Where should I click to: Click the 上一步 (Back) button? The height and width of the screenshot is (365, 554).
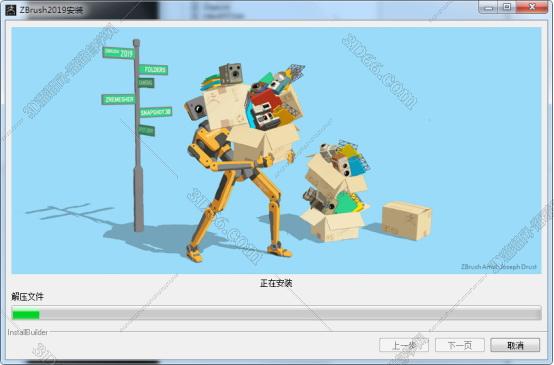(x=404, y=345)
